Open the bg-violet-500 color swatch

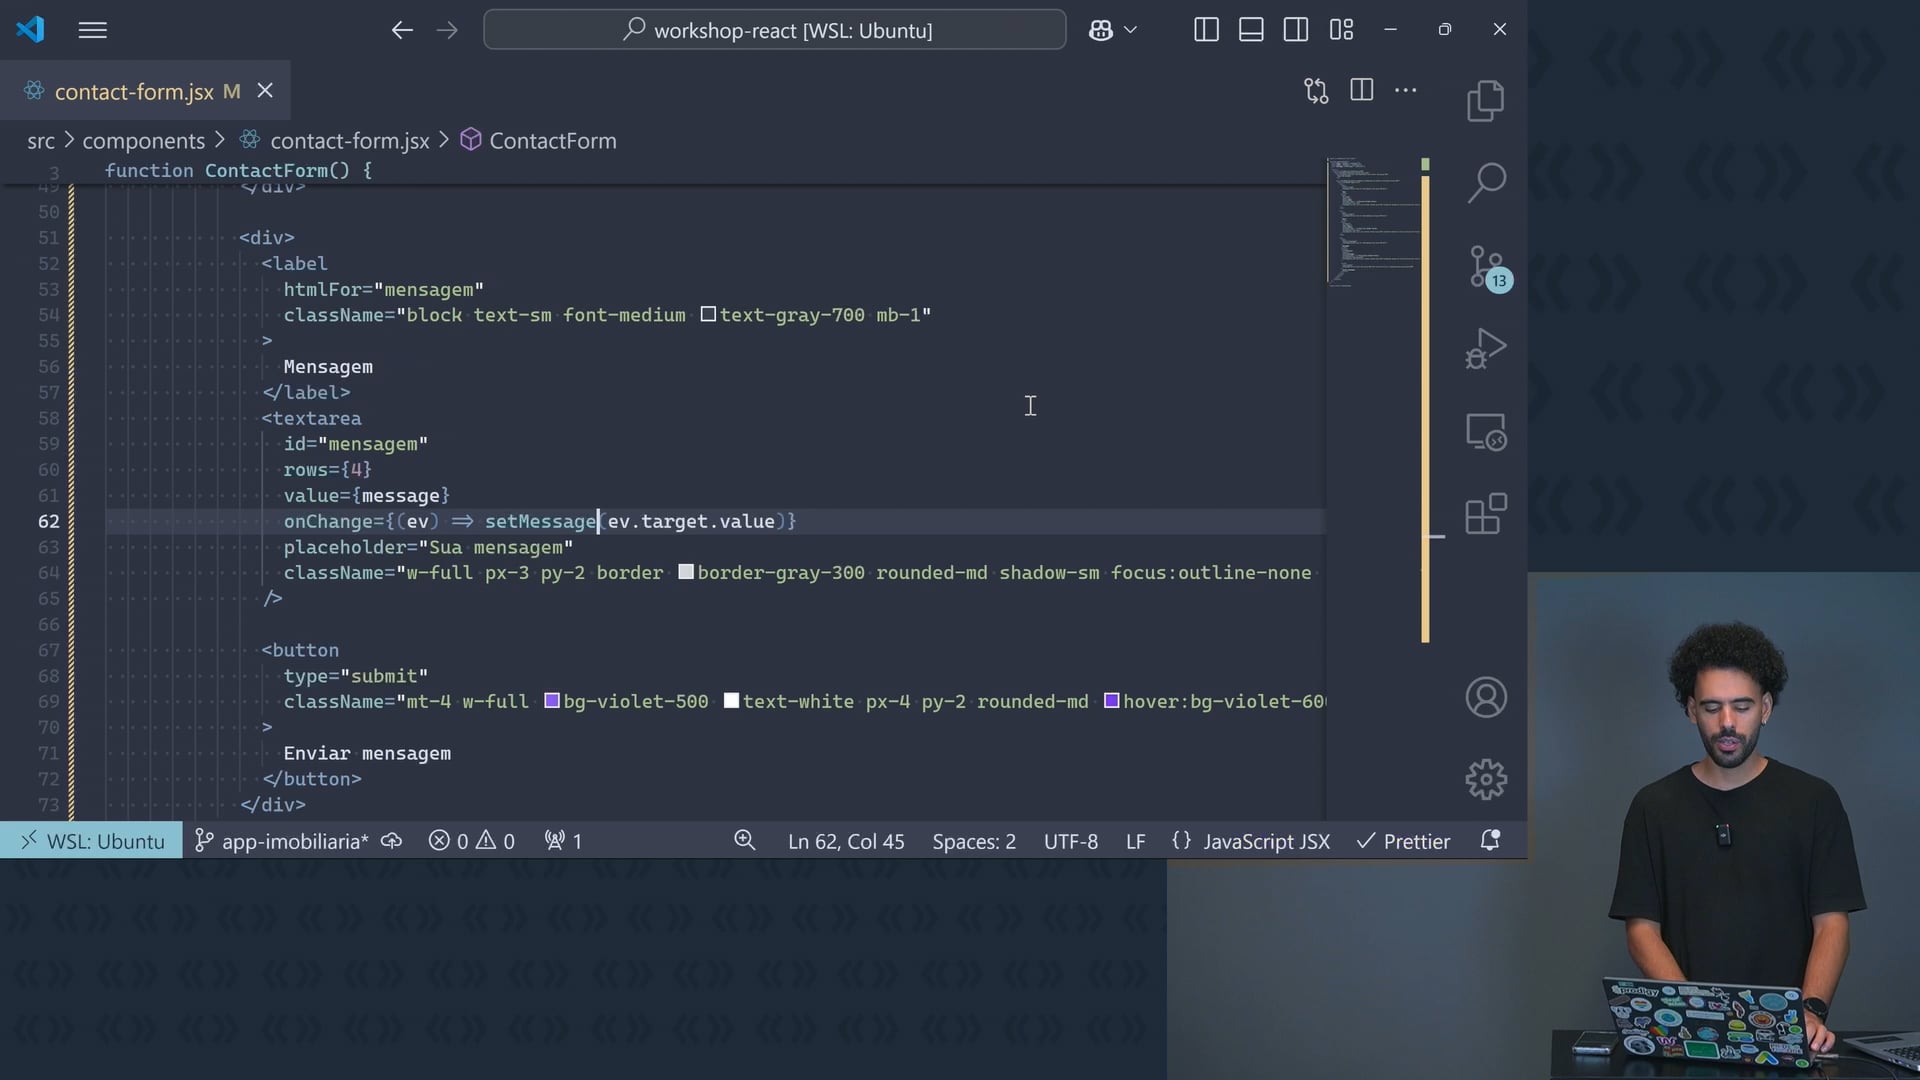click(x=552, y=701)
